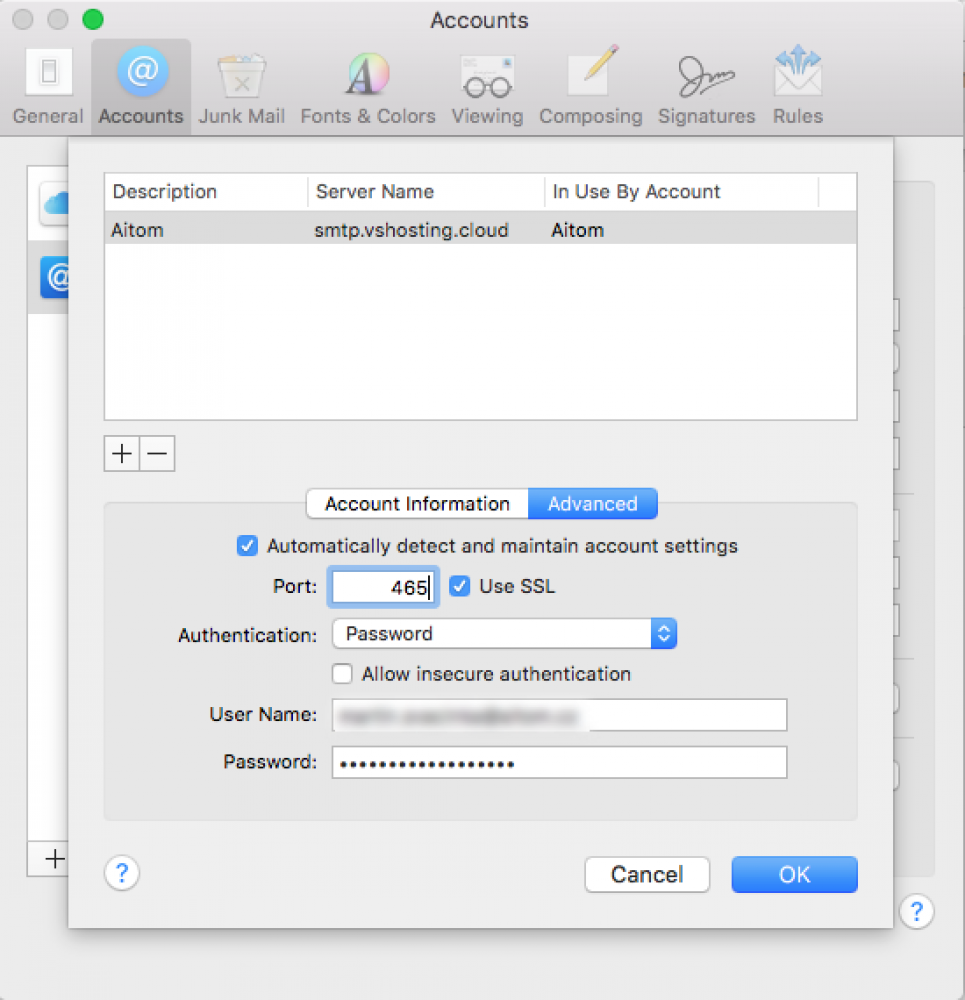Click the OK button
965x1000 pixels.
pyautogui.click(x=794, y=874)
